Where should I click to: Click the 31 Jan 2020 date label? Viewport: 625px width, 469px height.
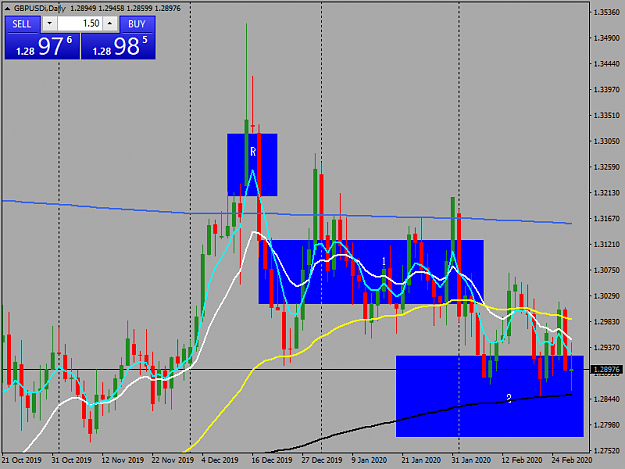(471, 460)
